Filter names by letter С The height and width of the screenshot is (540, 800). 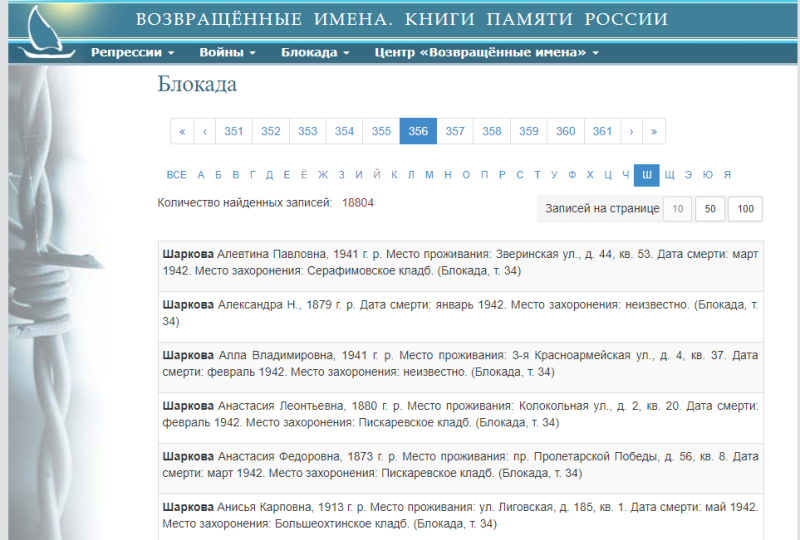pos(519,175)
